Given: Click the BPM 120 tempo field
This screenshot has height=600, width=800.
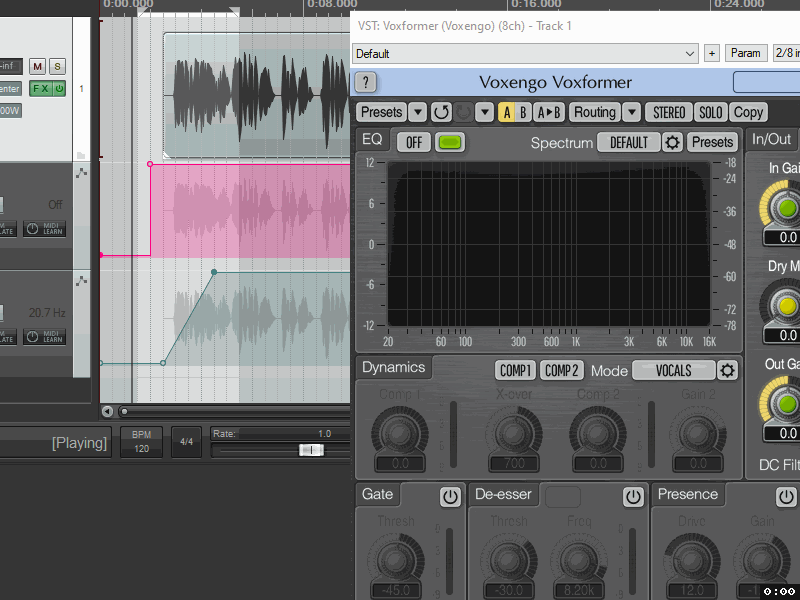Looking at the screenshot, I should point(141,442).
